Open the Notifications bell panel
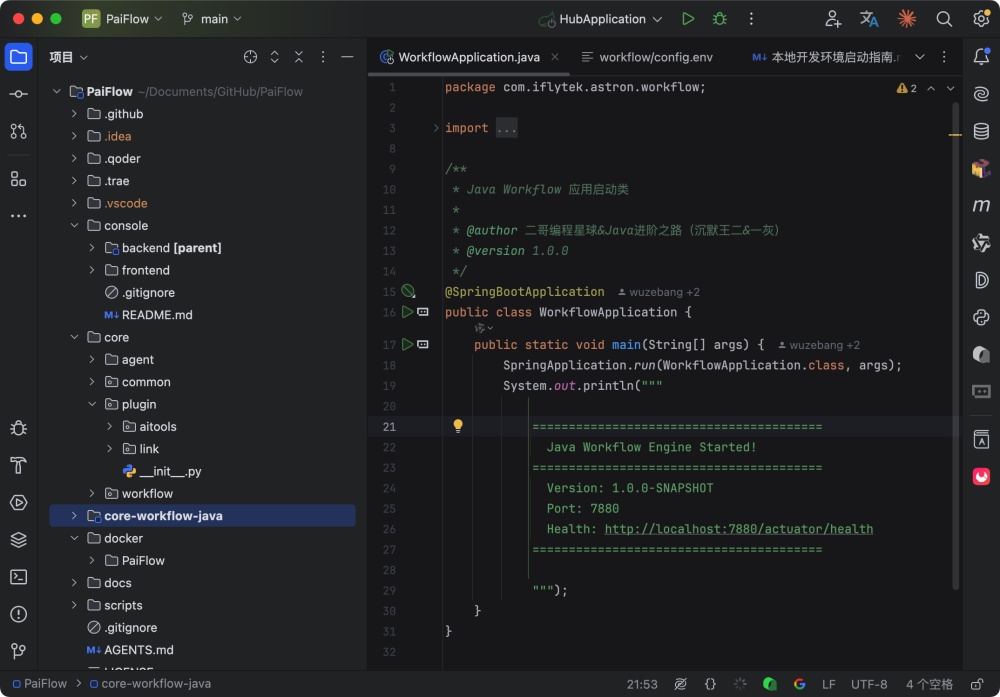The height and width of the screenshot is (697, 1000). coord(981,57)
